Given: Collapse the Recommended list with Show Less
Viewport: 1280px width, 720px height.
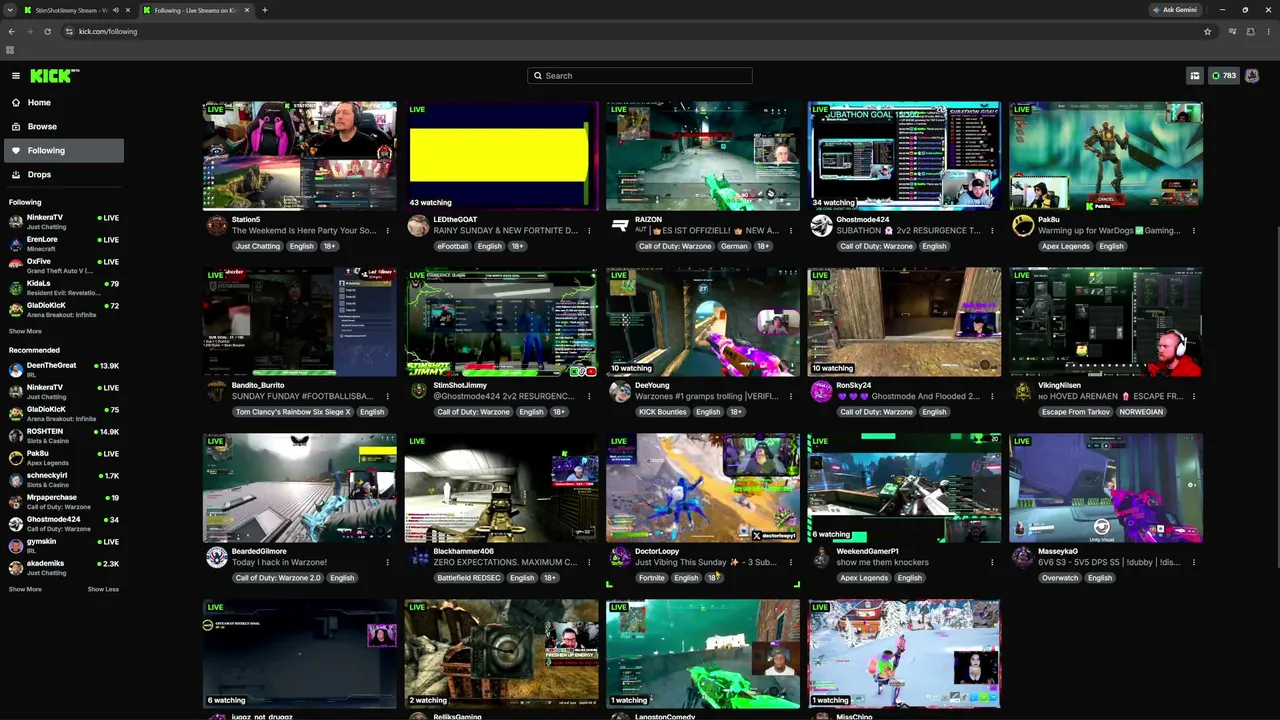Looking at the screenshot, I should (x=103, y=589).
